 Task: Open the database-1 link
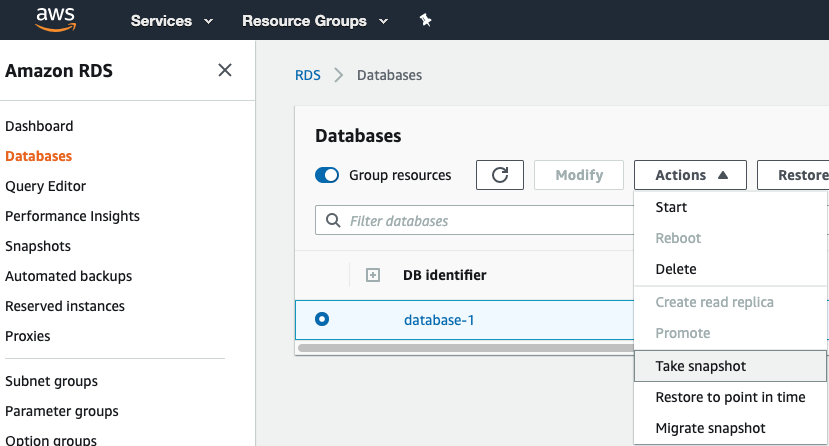439,320
